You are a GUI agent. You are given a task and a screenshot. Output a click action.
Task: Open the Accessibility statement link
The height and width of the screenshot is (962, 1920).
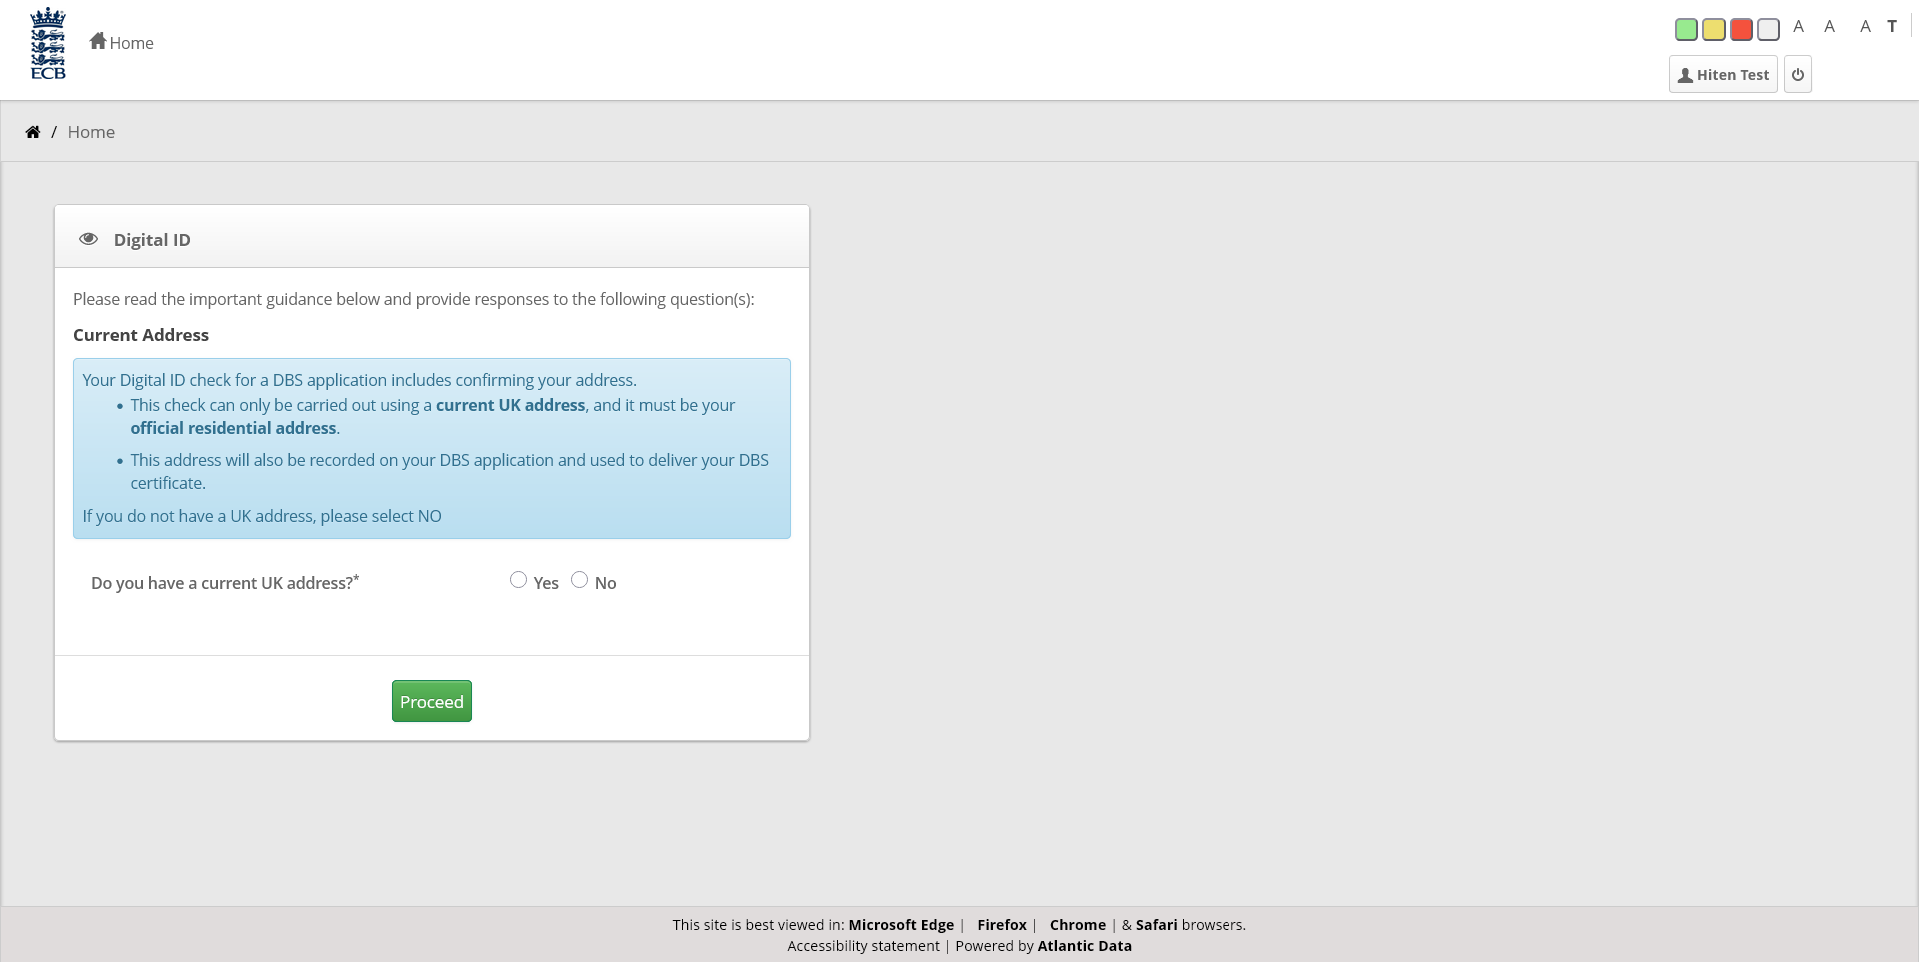coord(863,946)
